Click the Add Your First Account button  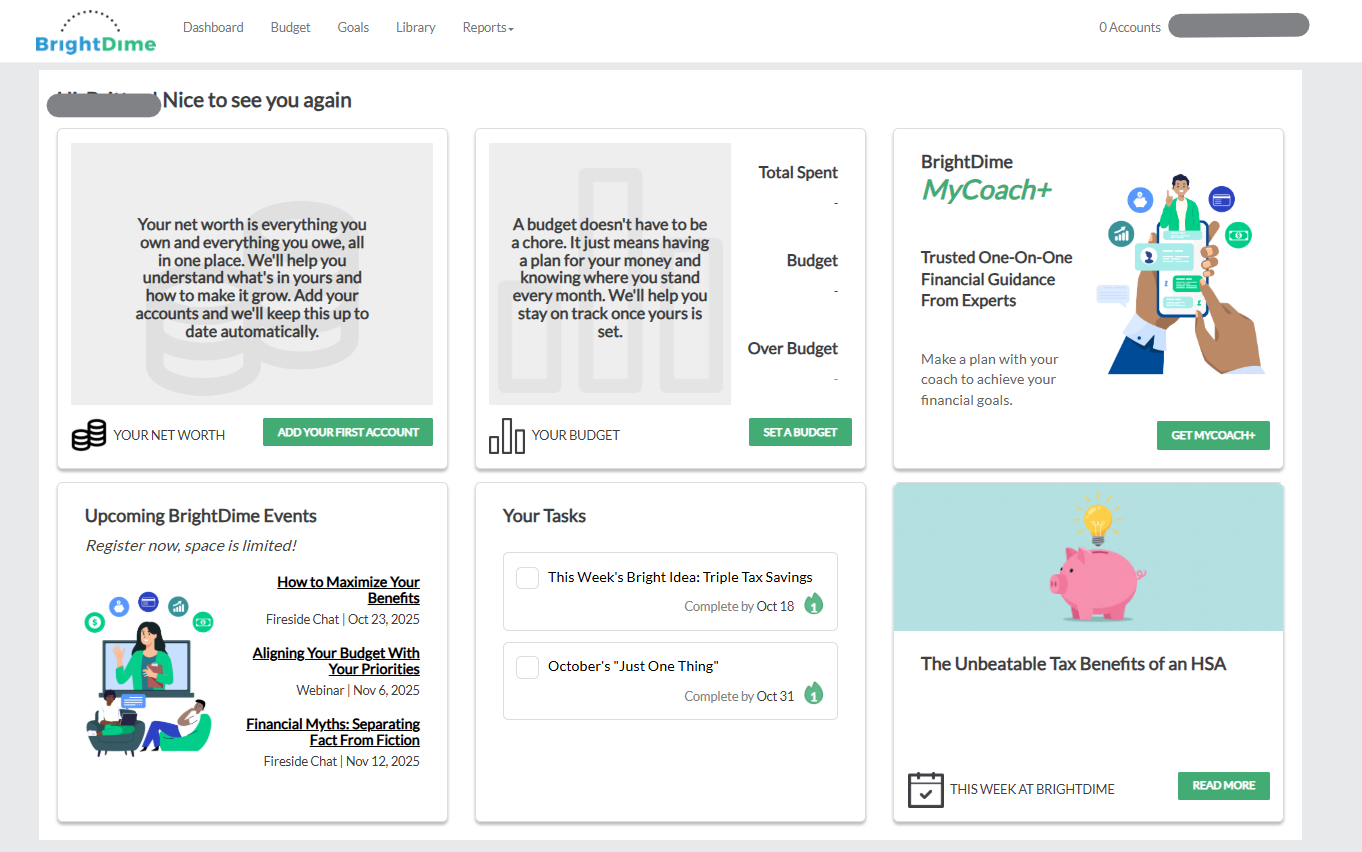(347, 432)
